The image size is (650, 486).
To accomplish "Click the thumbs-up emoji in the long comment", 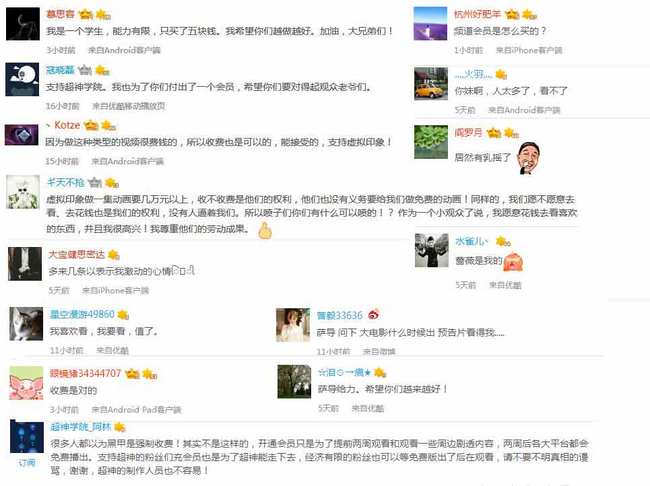I will click(265, 231).
